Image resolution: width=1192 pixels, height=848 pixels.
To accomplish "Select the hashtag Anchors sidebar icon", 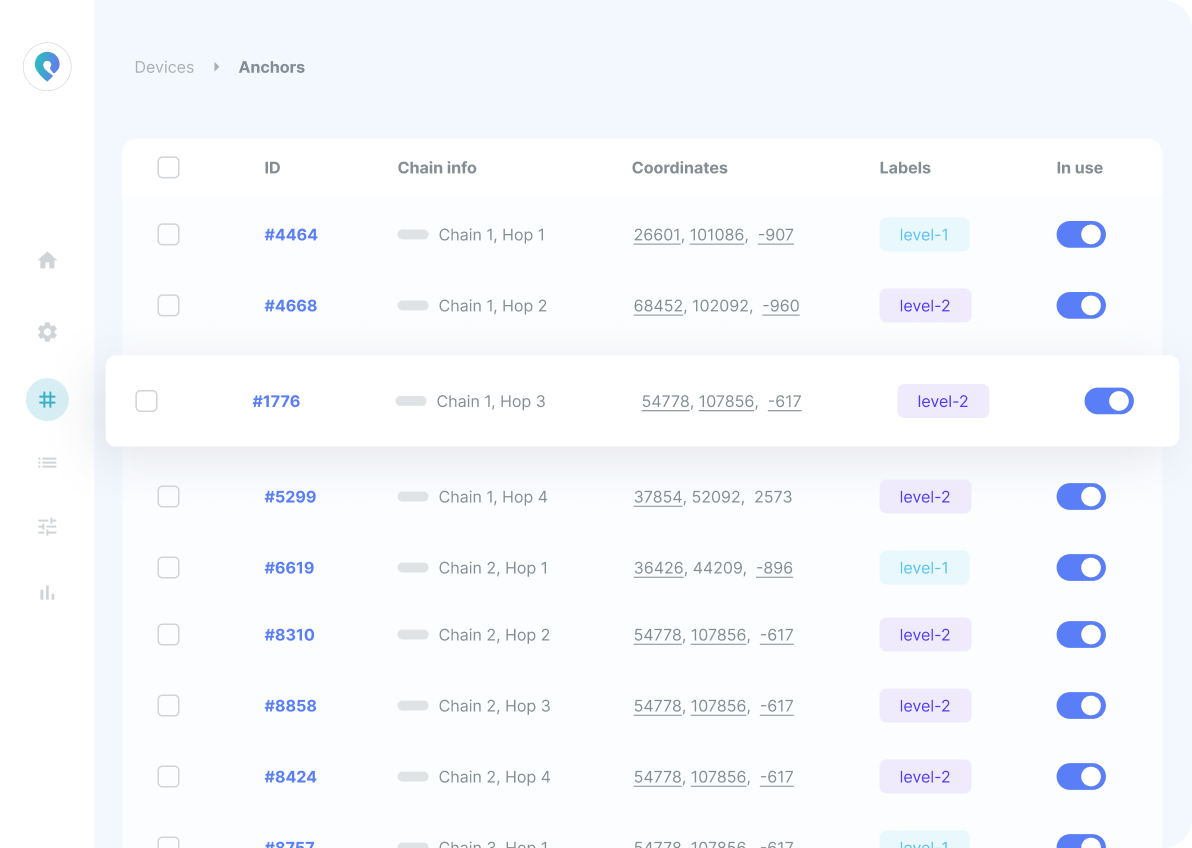I will coord(47,399).
